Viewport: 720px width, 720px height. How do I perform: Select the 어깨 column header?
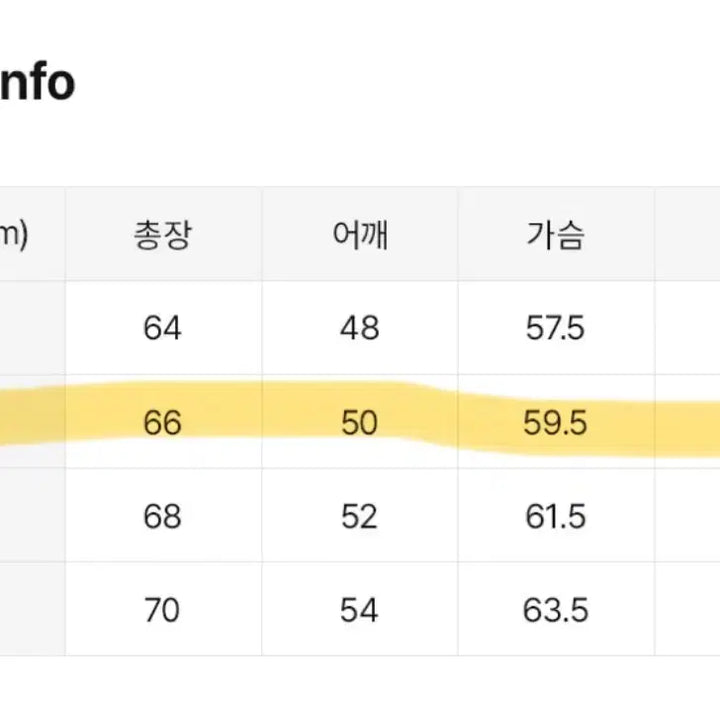[359, 235]
